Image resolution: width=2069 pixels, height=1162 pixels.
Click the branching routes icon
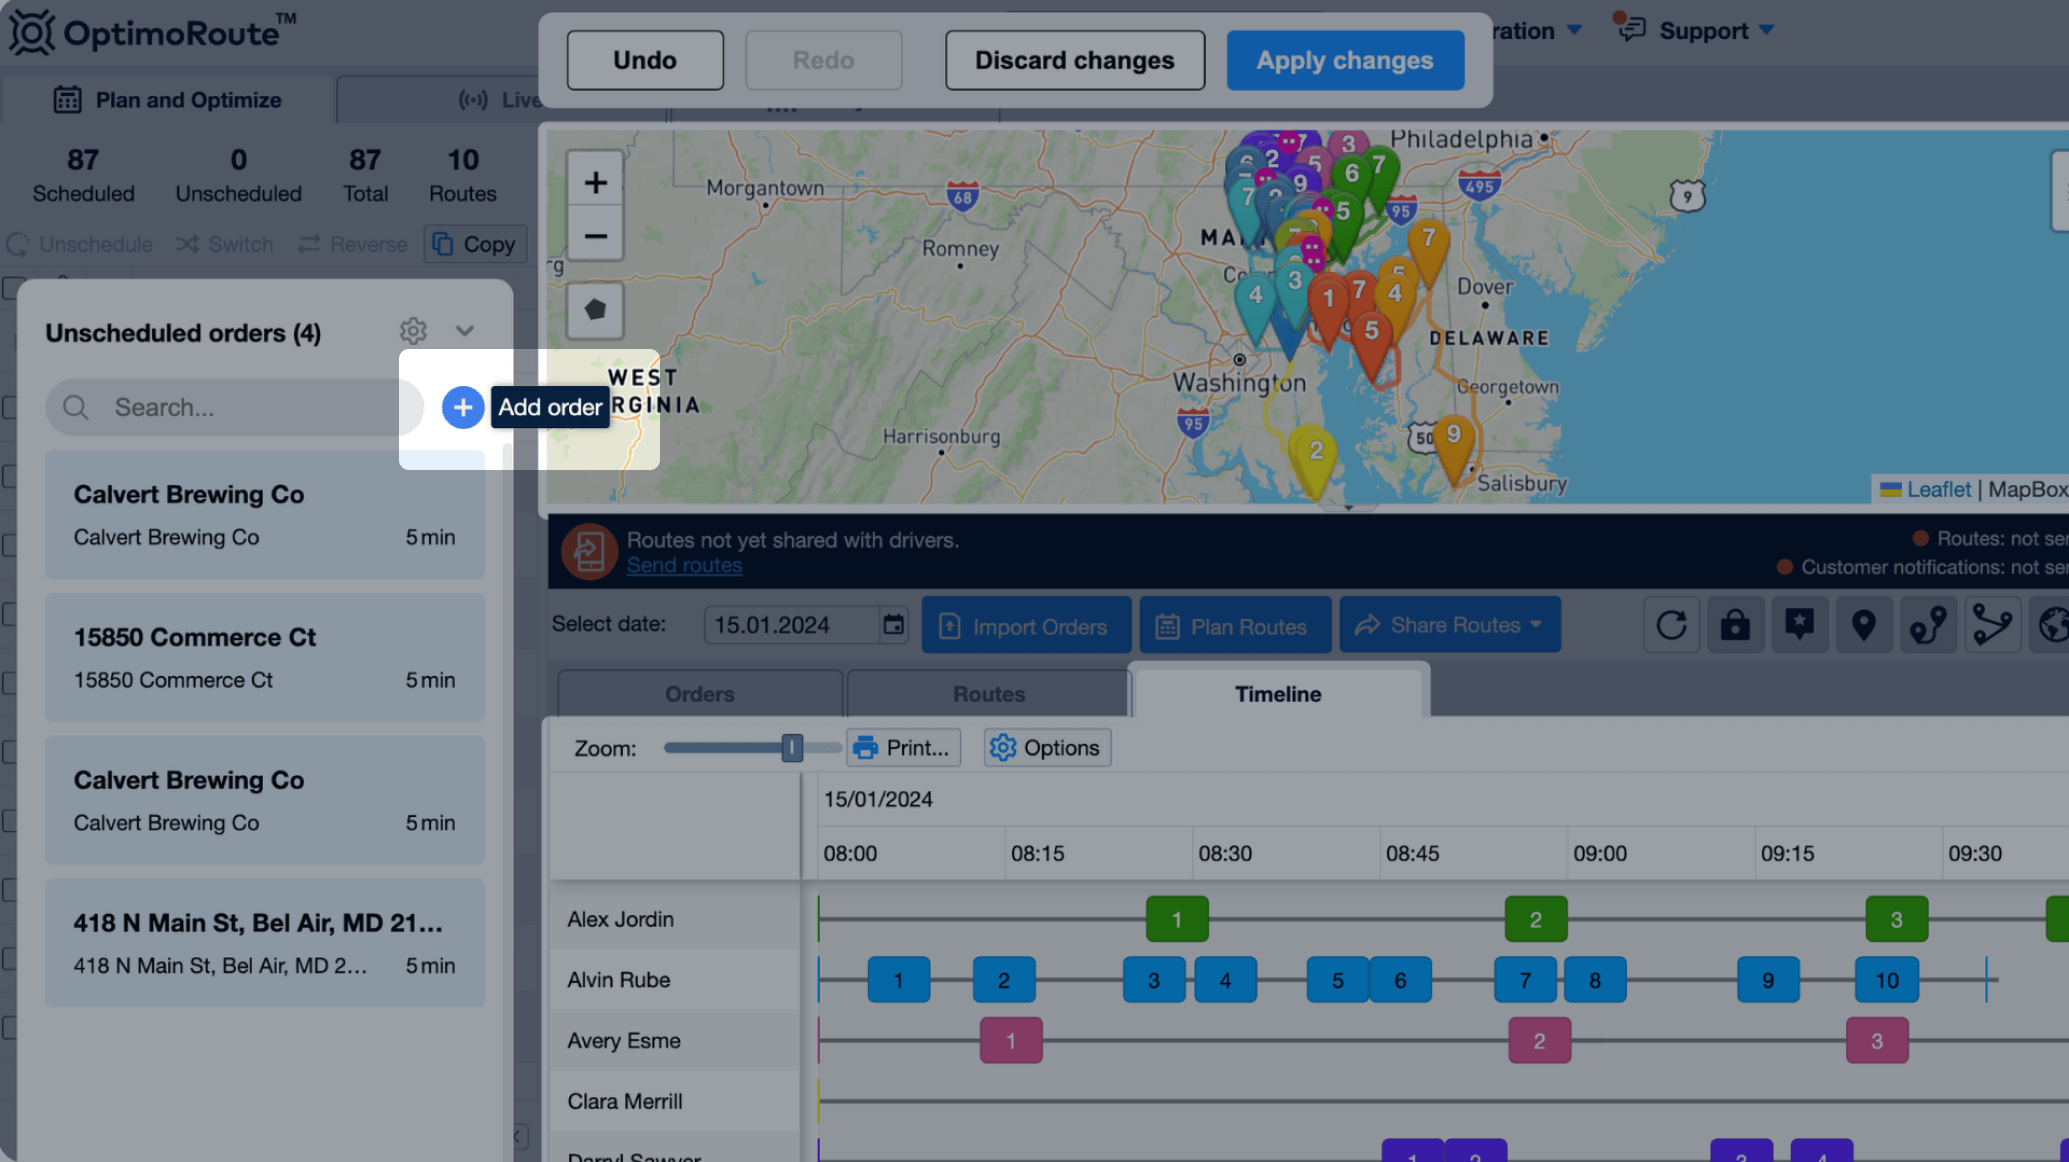[x=1992, y=624]
